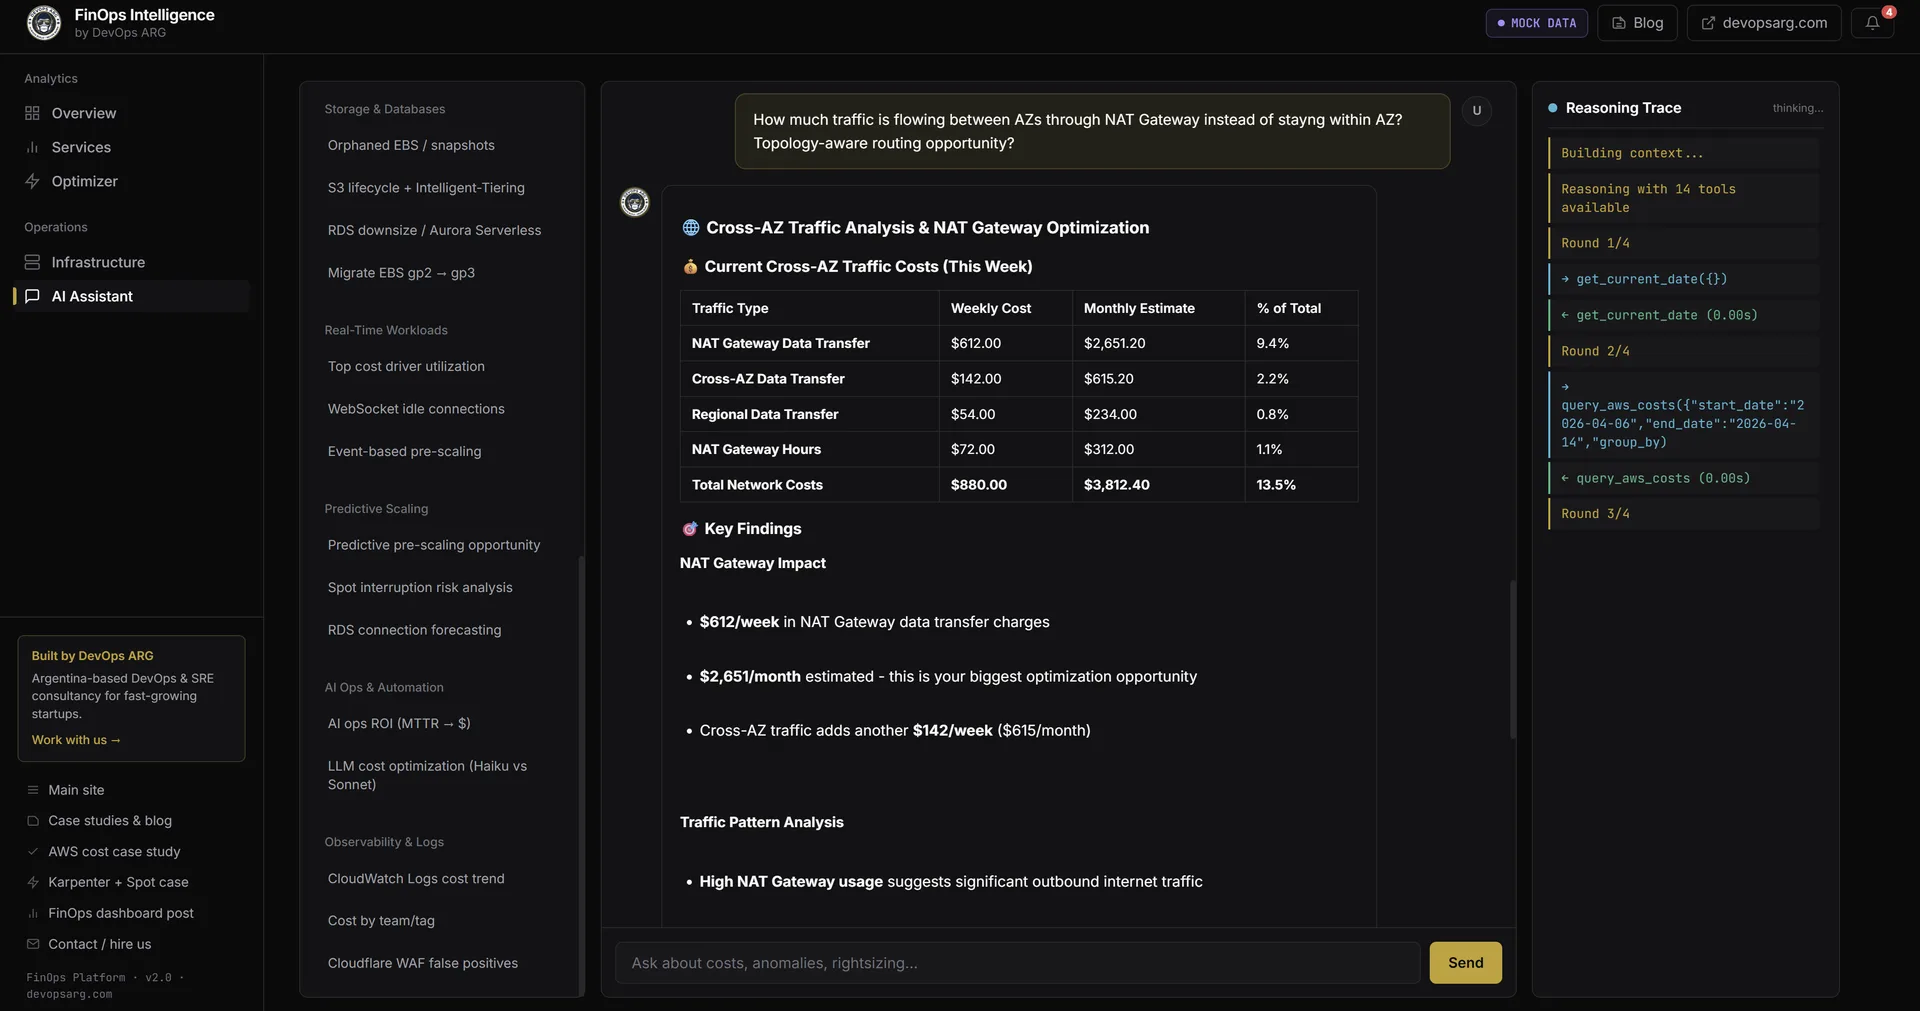Click the Case studies & blog icon
Screen dimensions: 1920x1011
pyautogui.click(x=33, y=821)
